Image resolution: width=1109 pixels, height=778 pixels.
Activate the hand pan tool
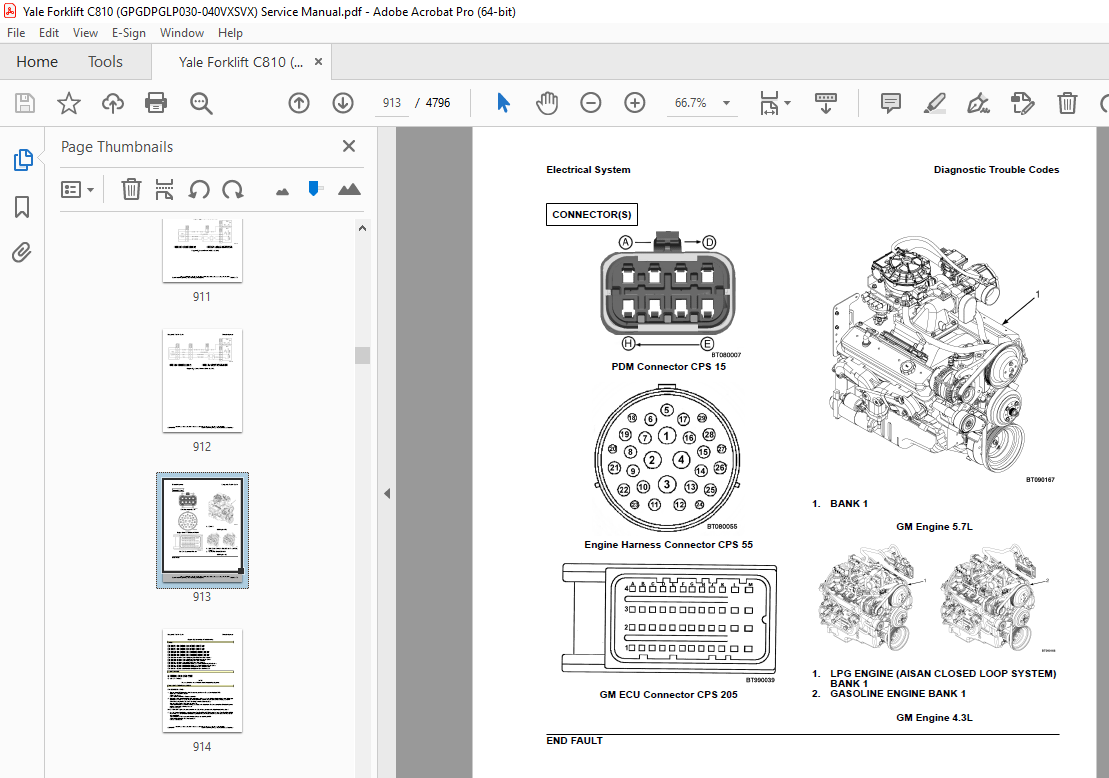tap(547, 103)
